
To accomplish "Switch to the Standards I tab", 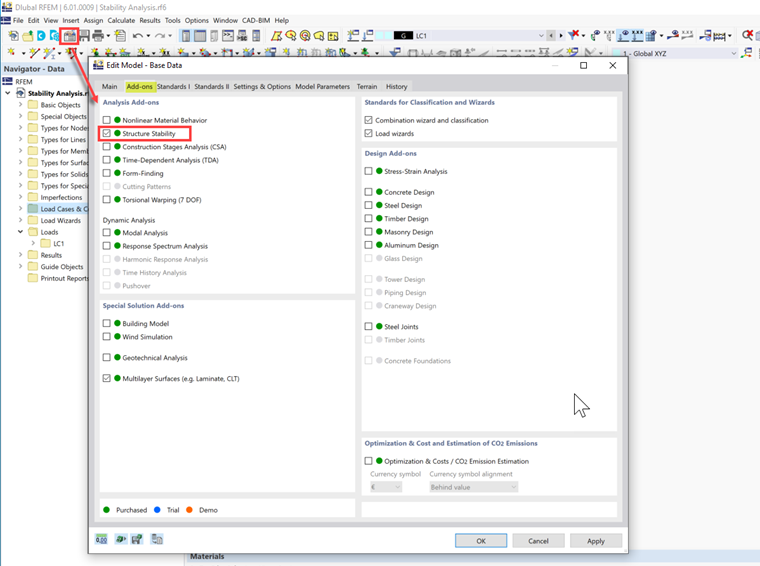I will tap(173, 86).
